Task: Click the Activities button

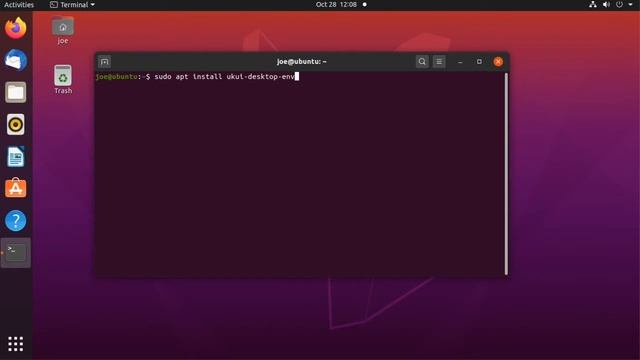Action: click(x=19, y=5)
